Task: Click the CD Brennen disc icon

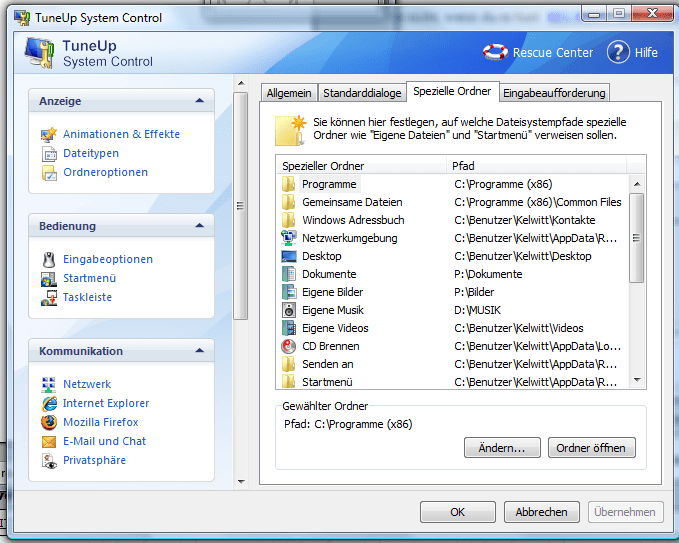Action: tap(288, 346)
